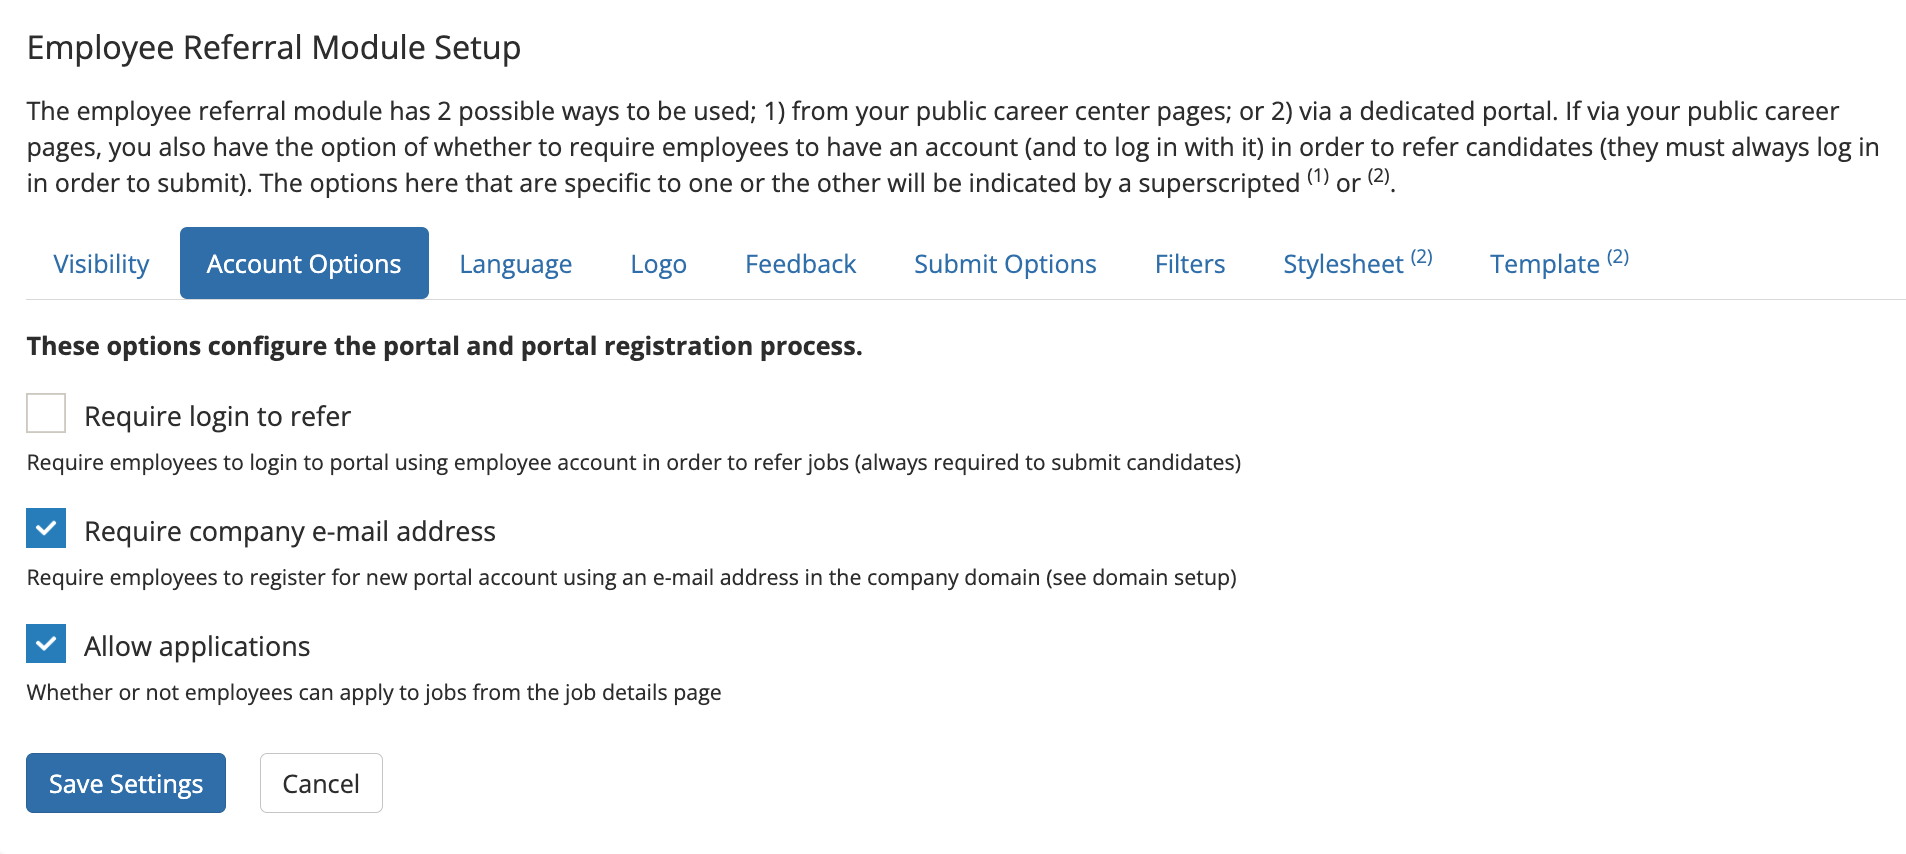Click the bold portal registration process description
This screenshot has height=854, width=1906.
pos(444,346)
